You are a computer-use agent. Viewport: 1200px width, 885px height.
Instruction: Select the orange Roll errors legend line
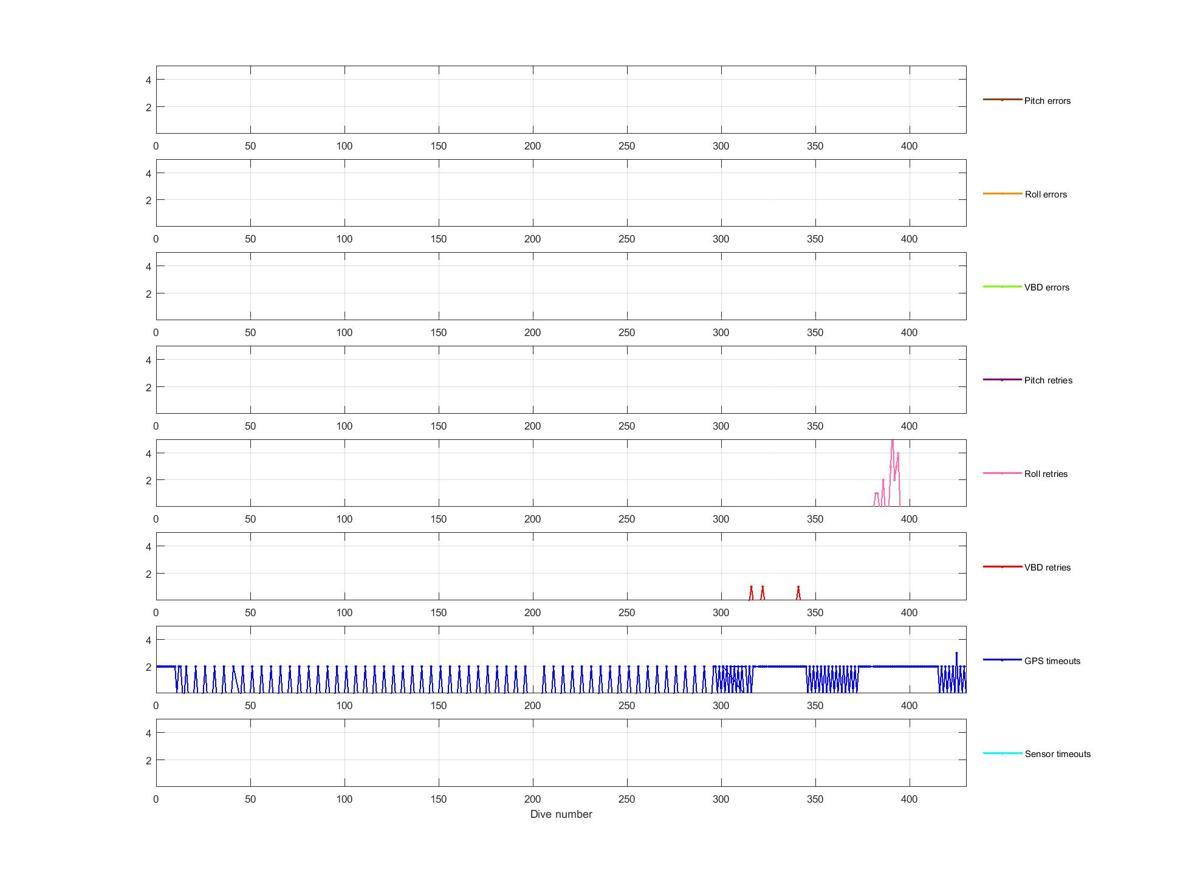tap(1002, 193)
